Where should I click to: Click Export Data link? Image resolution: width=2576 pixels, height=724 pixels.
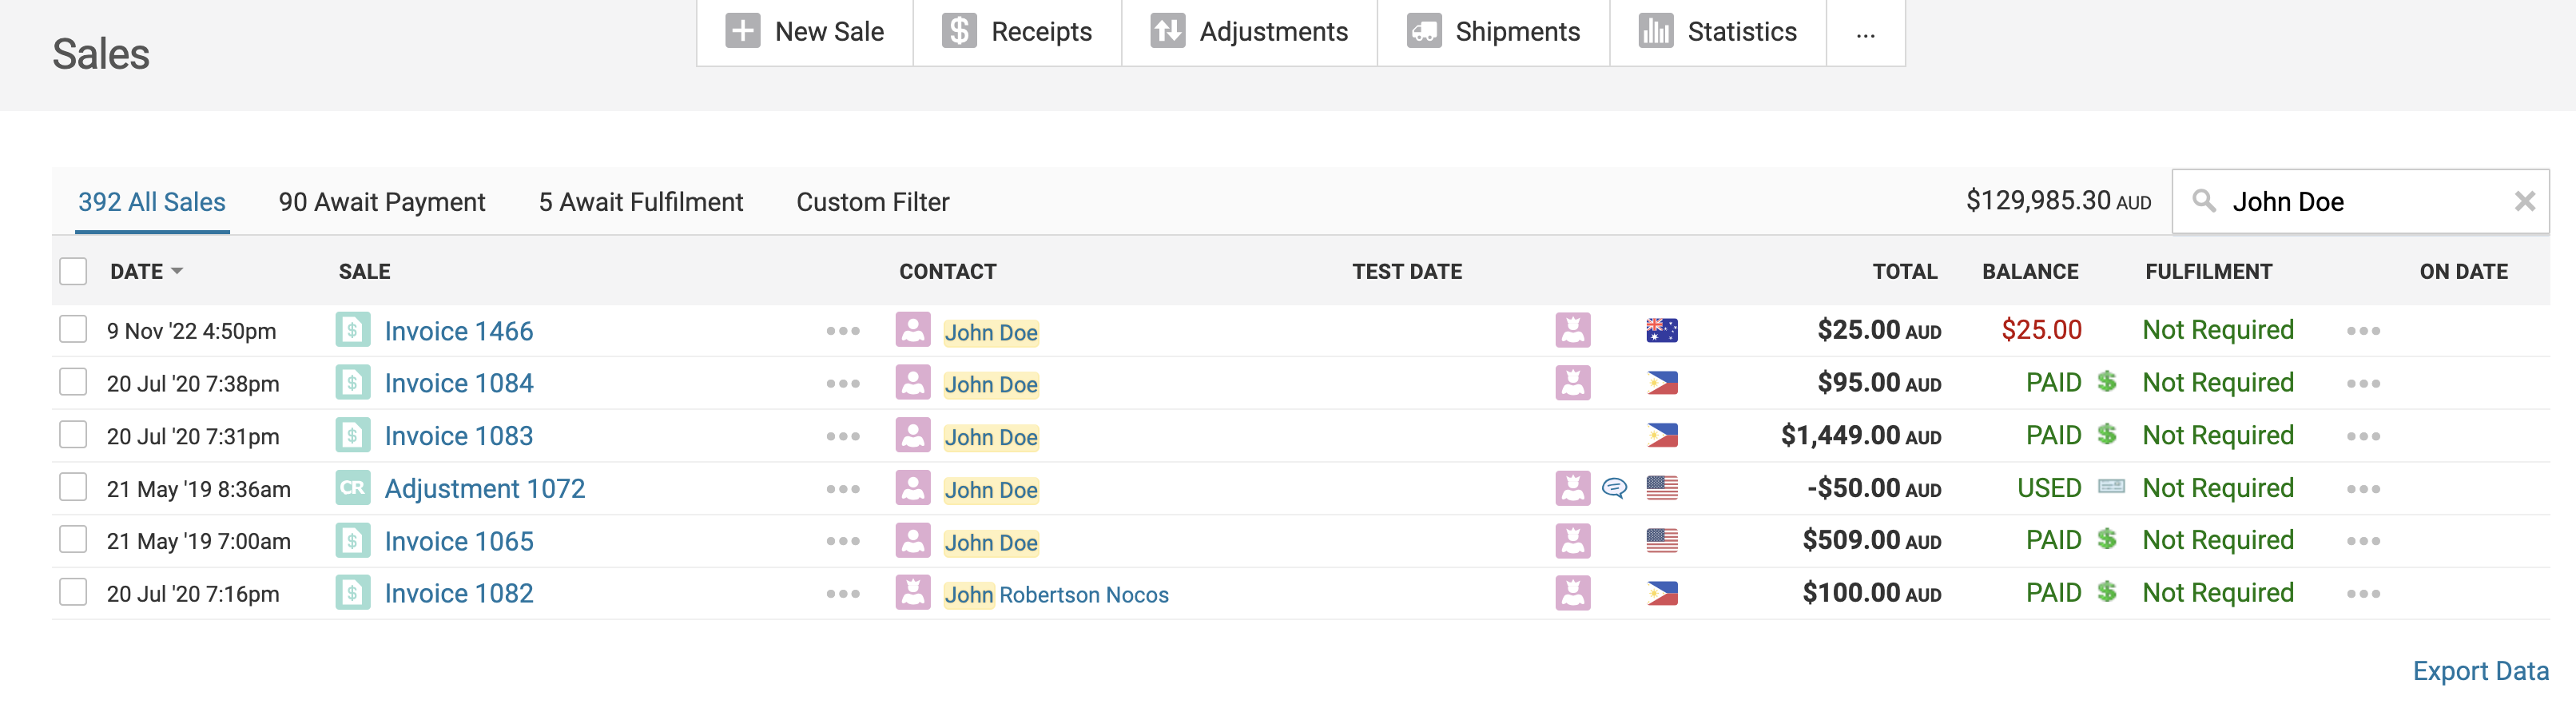[2479, 671]
